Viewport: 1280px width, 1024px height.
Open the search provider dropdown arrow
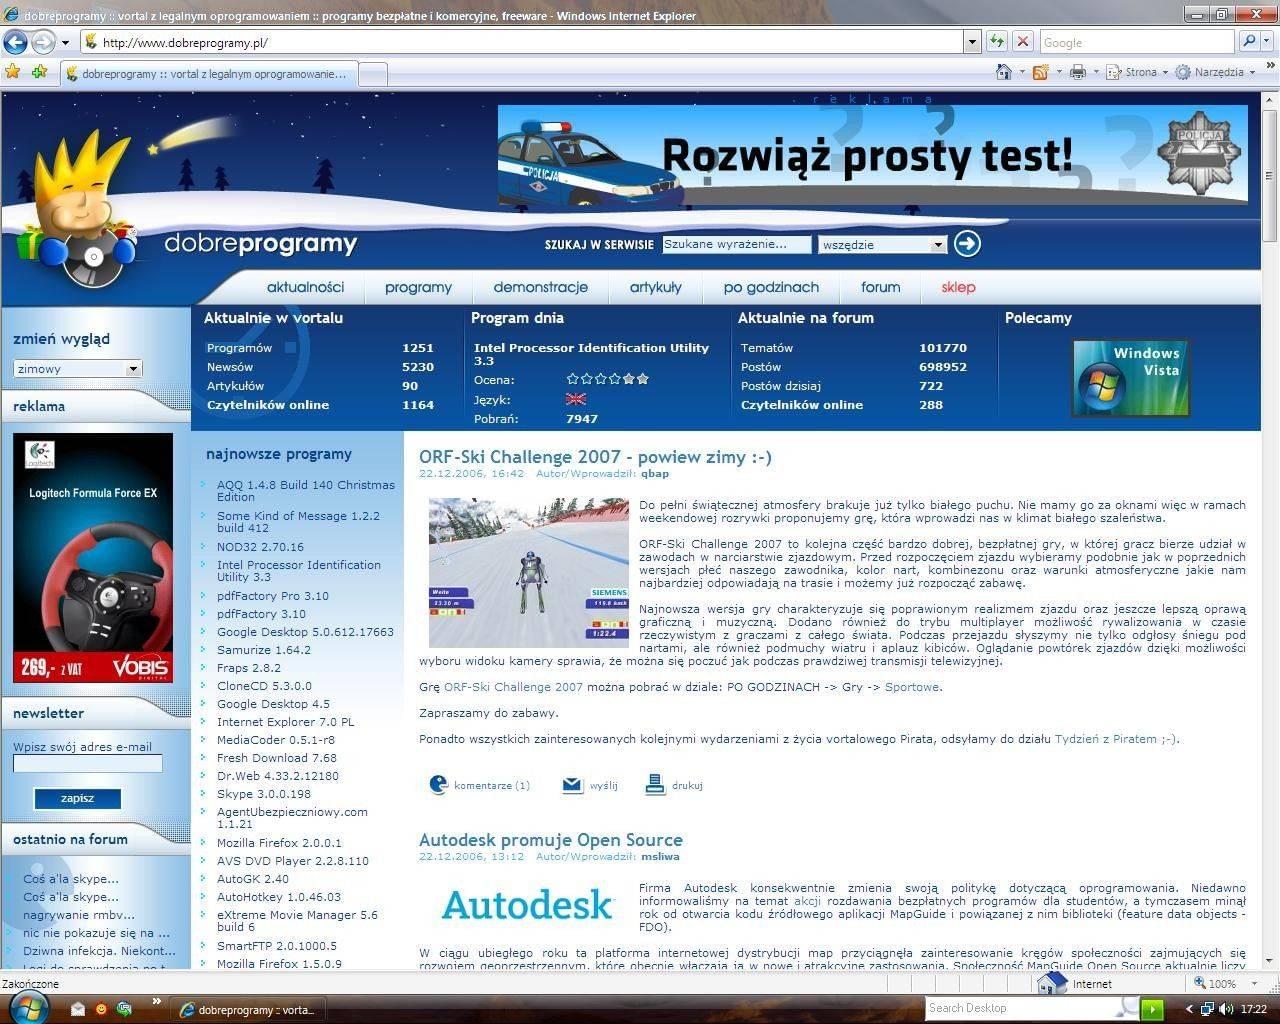[1268, 42]
